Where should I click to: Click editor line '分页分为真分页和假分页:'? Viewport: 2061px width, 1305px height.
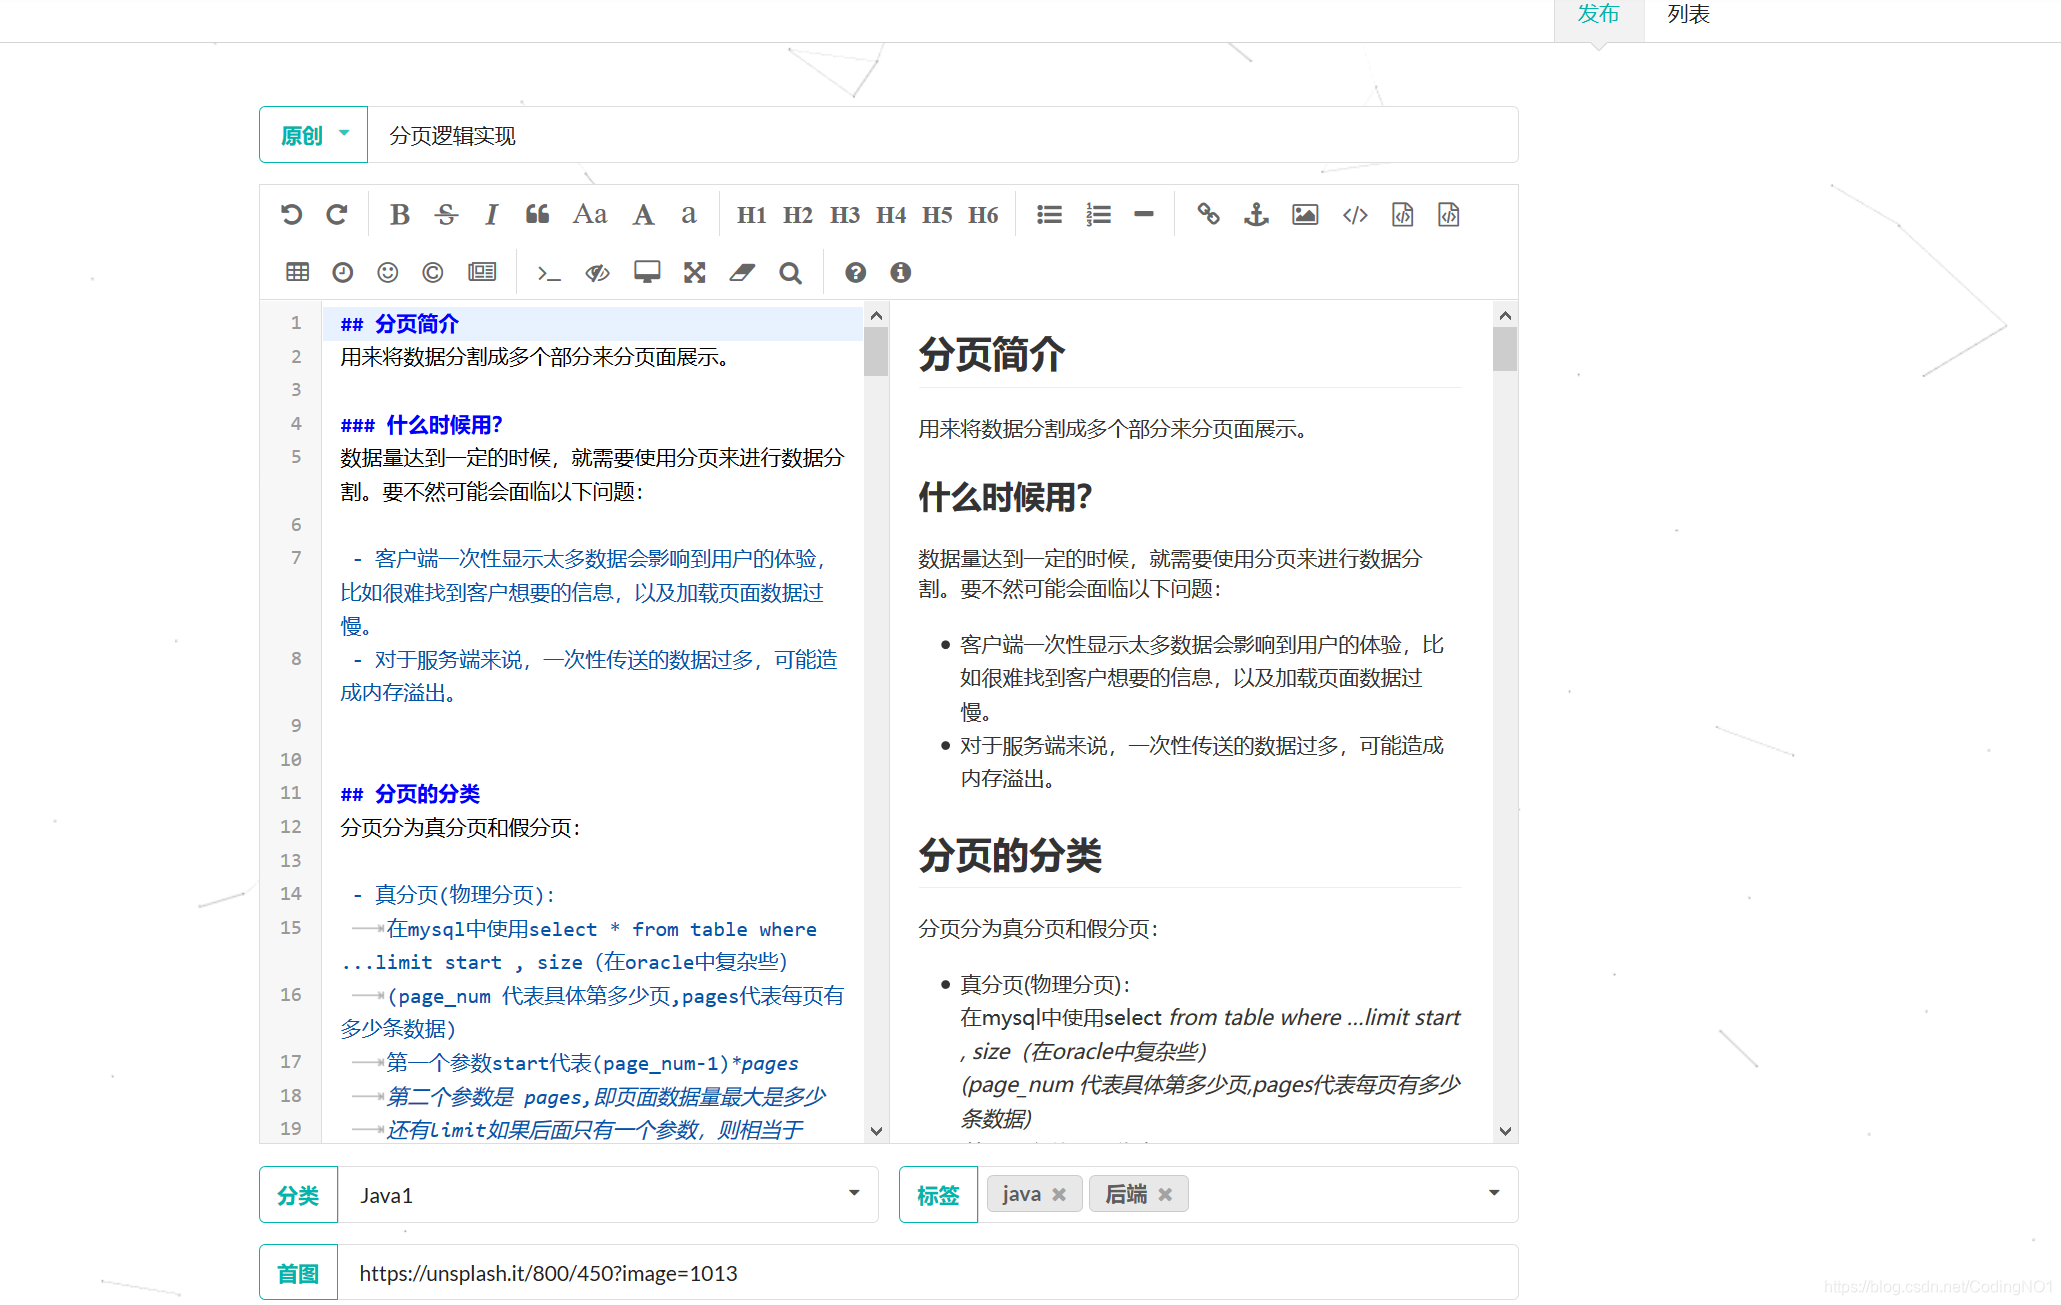[460, 828]
